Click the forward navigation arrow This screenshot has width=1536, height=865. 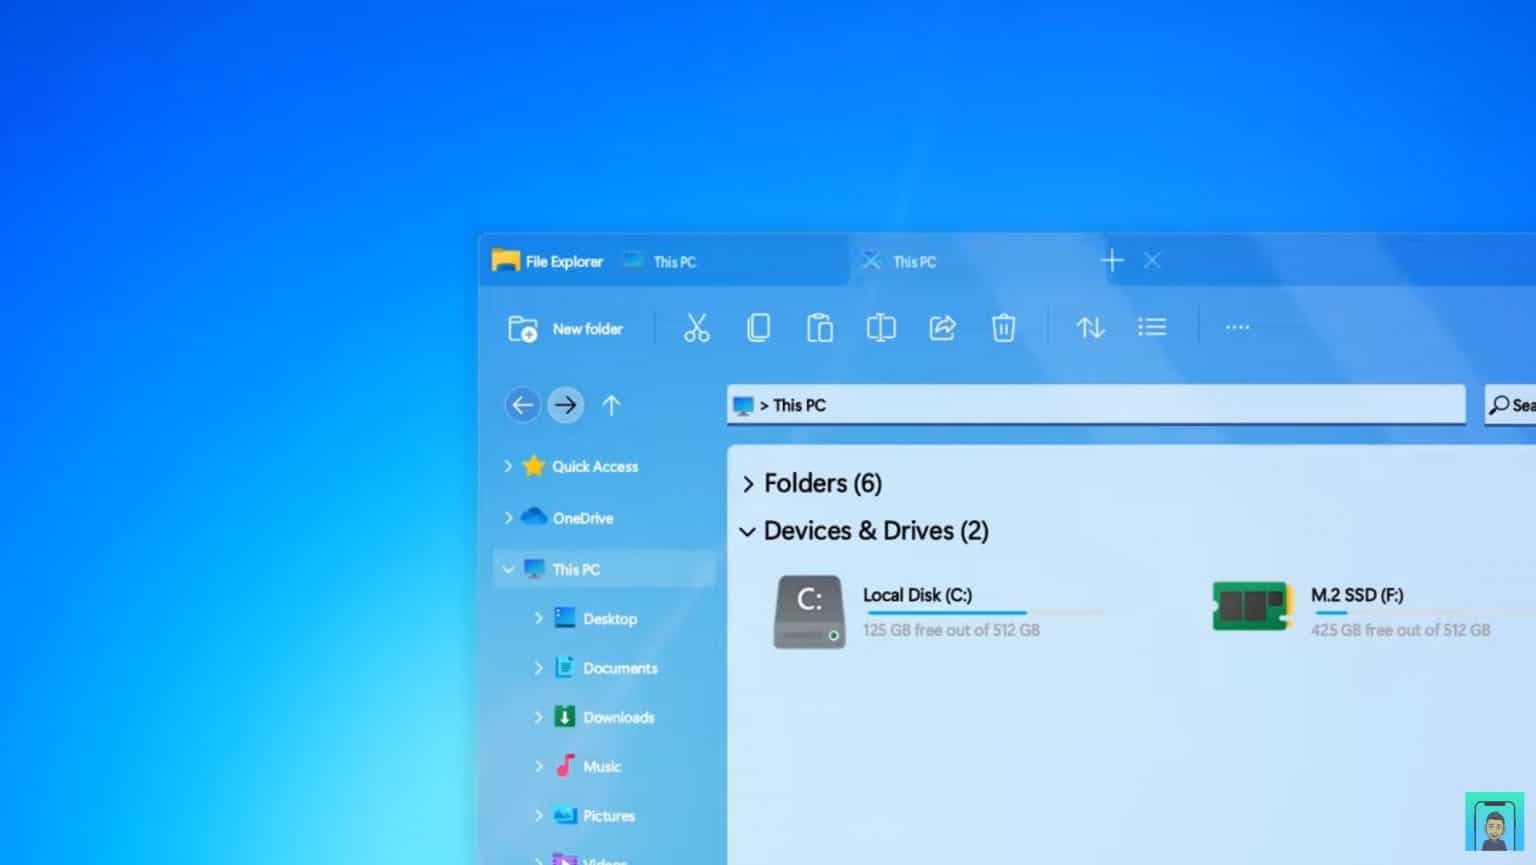[566, 405]
